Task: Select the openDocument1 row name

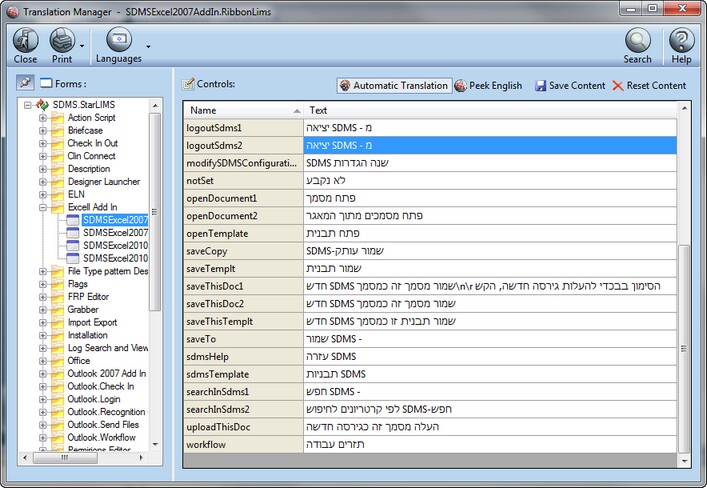Action: click(x=244, y=198)
